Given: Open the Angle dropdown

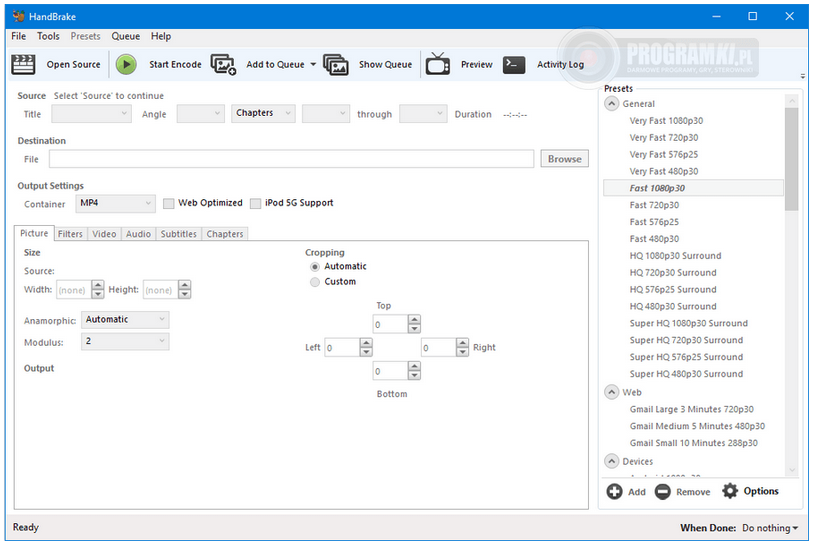Looking at the screenshot, I should click(200, 113).
